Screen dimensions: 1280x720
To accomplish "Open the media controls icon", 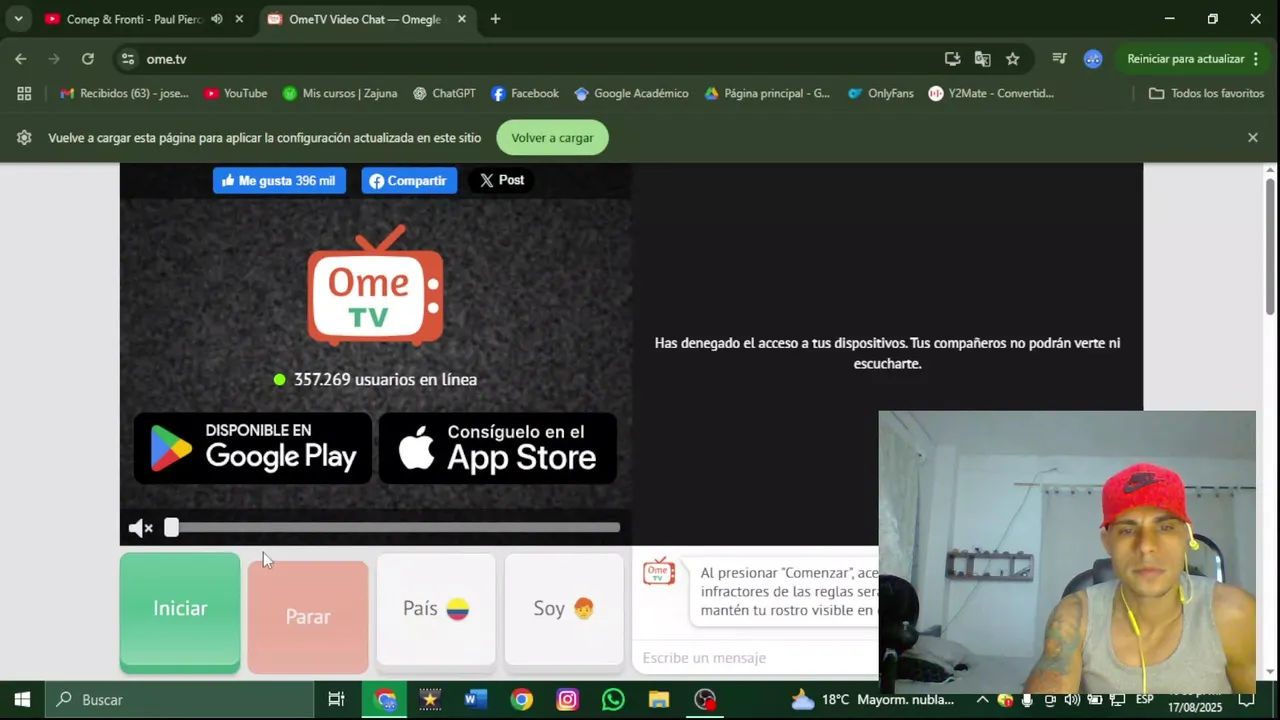I will tap(1059, 59).
